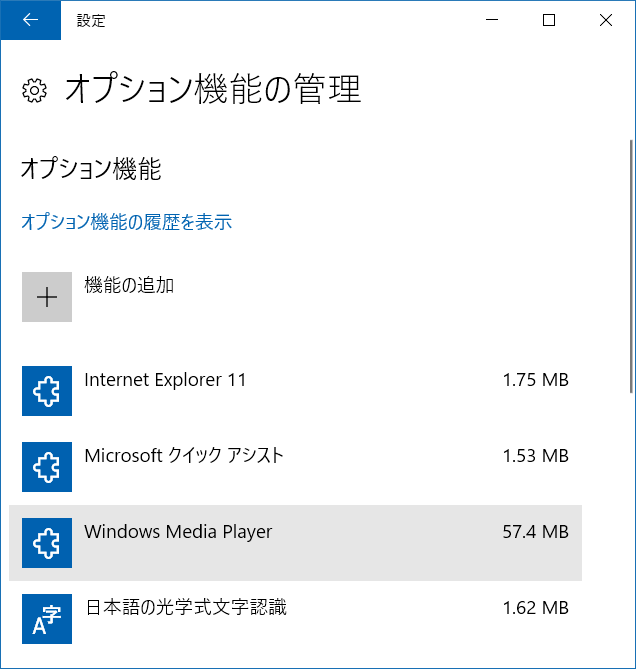
Task: Click the オプション機能の管理 page title
Action: [x=213, y=89]
